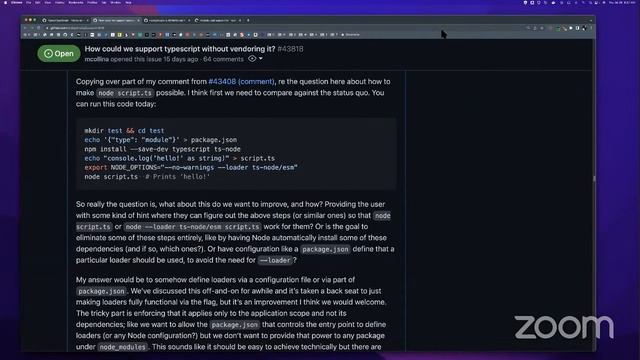Open the Apple menu

5,2
